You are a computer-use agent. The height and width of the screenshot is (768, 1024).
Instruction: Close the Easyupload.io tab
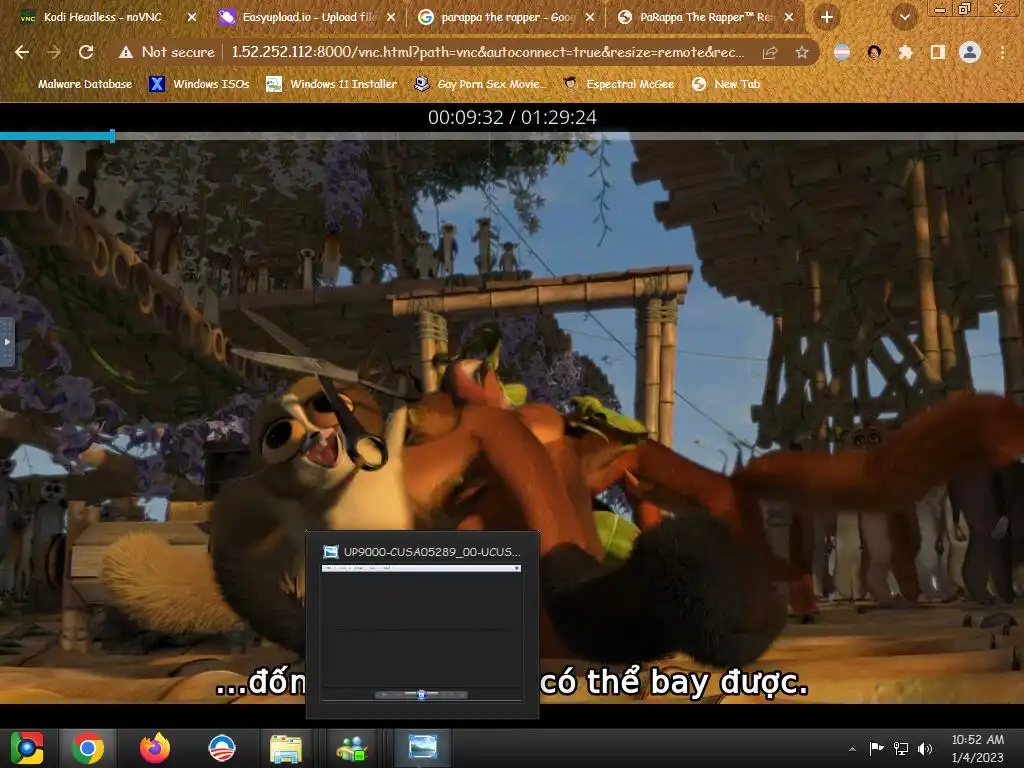coord(391,18)
